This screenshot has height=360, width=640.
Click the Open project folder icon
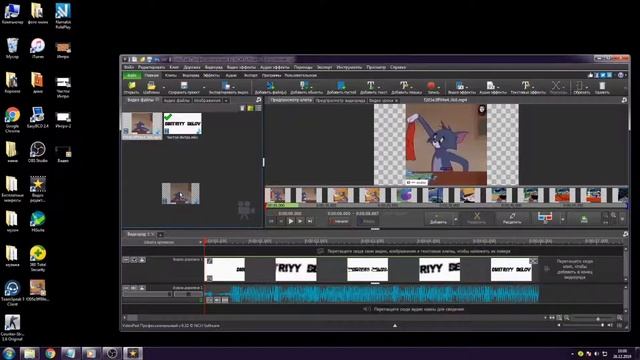[131, 86]
